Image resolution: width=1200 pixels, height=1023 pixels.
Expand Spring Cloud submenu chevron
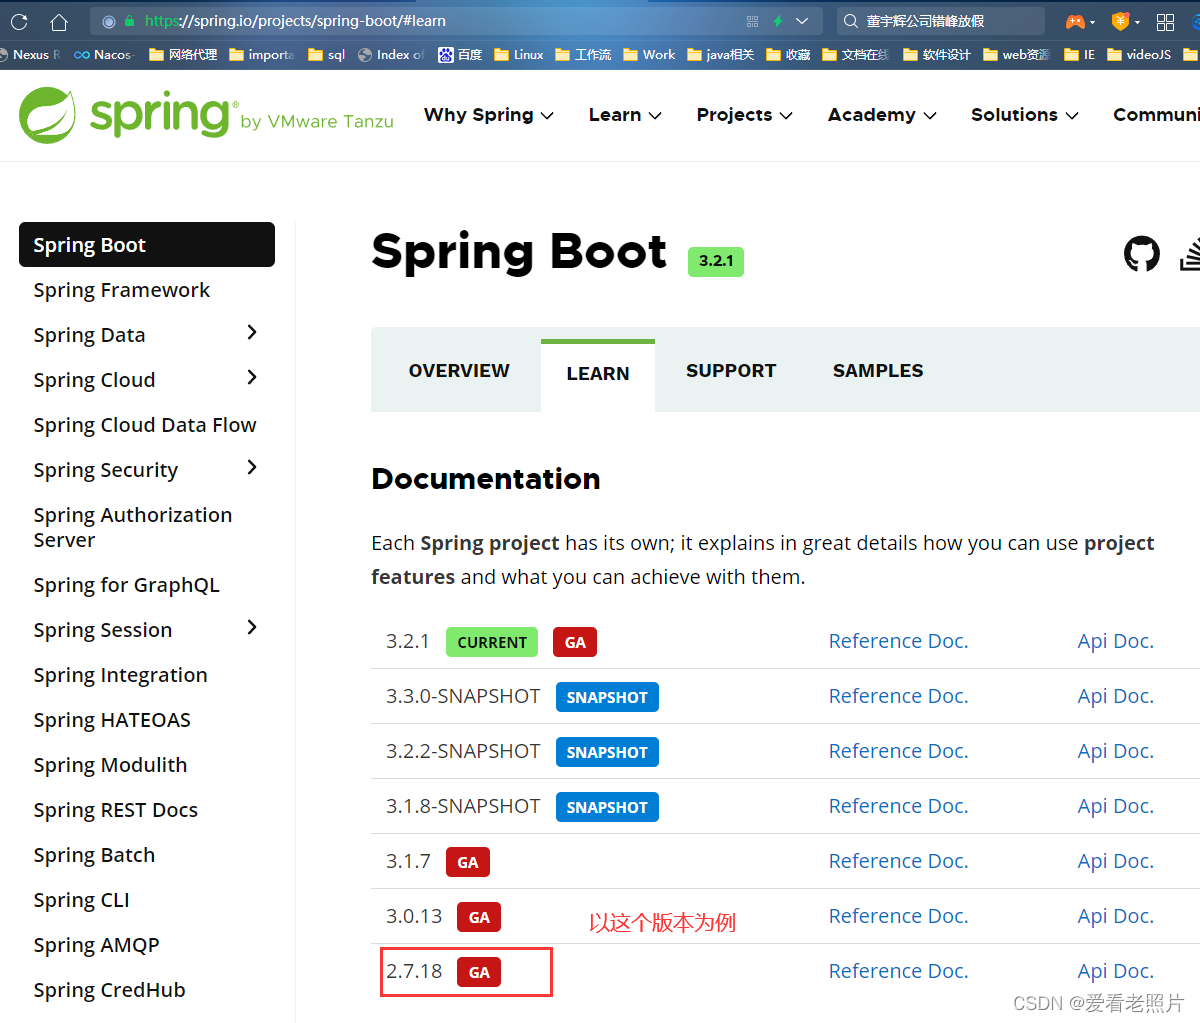(x=252, y=378)
